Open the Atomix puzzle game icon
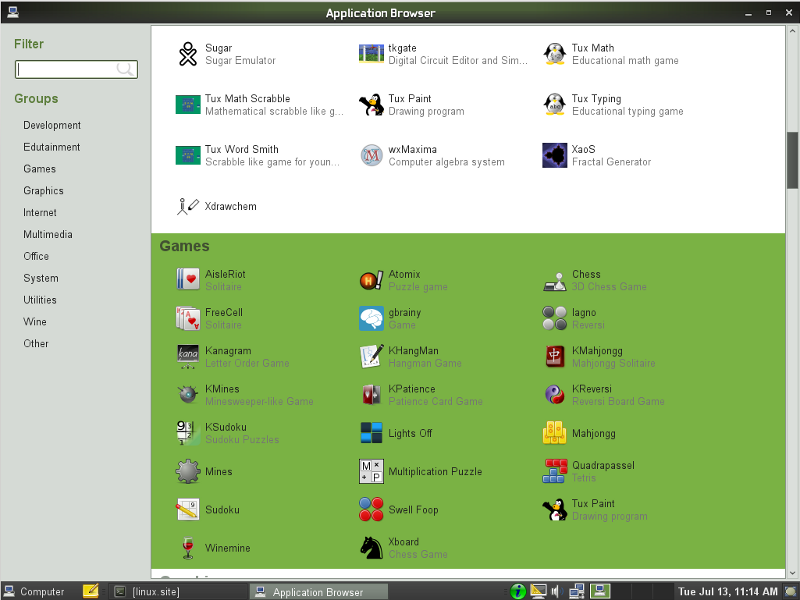Screen dimensions: 800x600 (x=371, y=280)
